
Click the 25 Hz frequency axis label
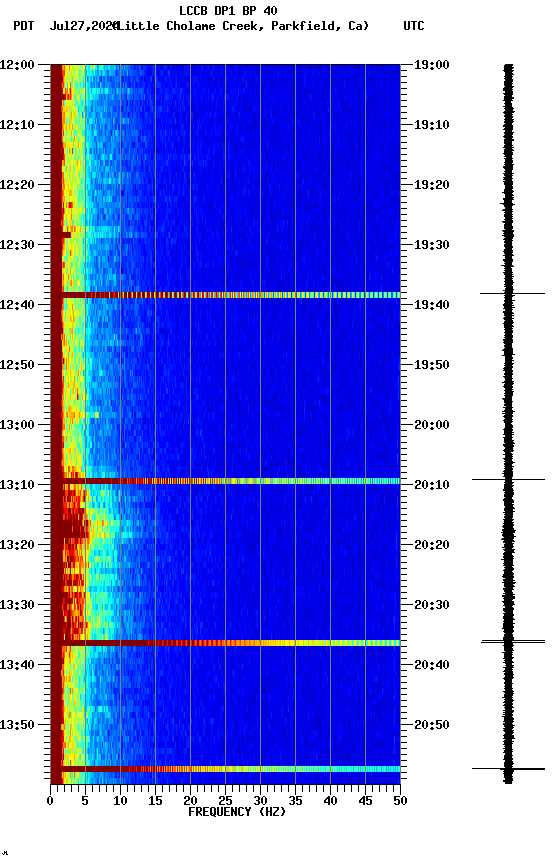[225, 801]
